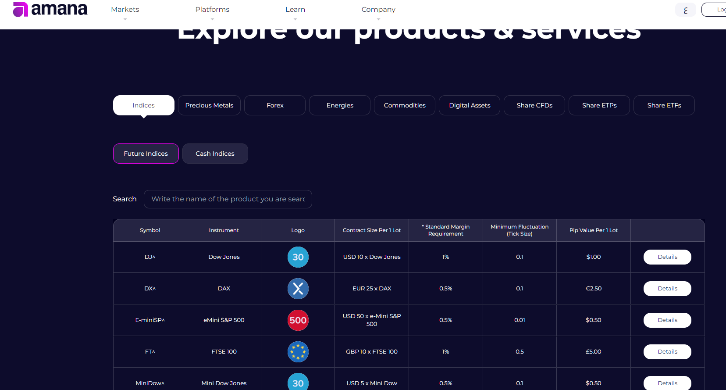Viewport: 726px width, 390px height.
Task: Click the DAX X logo
Action: point(298,289)
